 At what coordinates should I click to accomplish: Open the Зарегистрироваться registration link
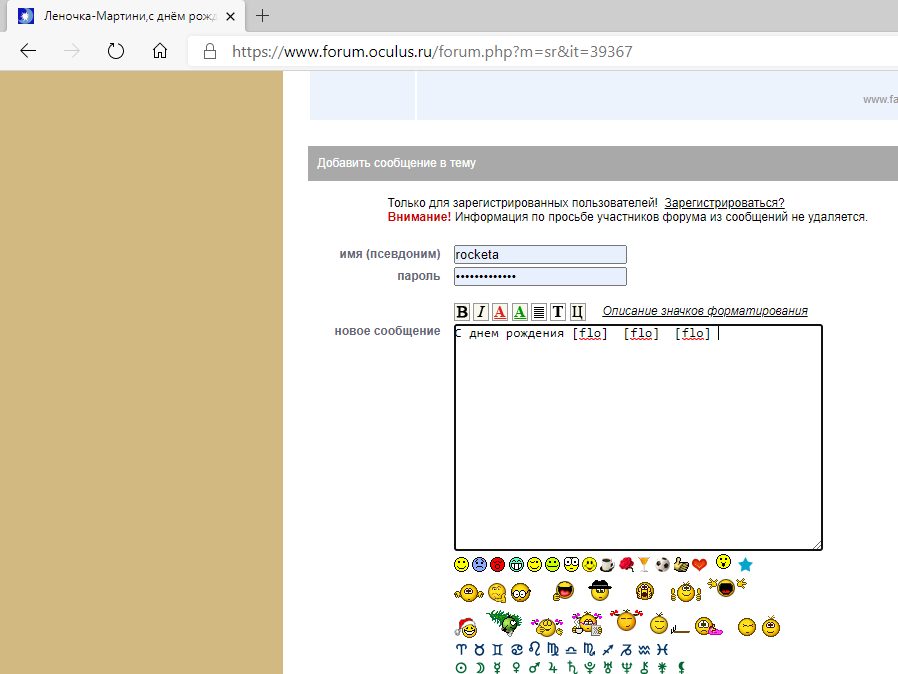(x=724, y=202)
